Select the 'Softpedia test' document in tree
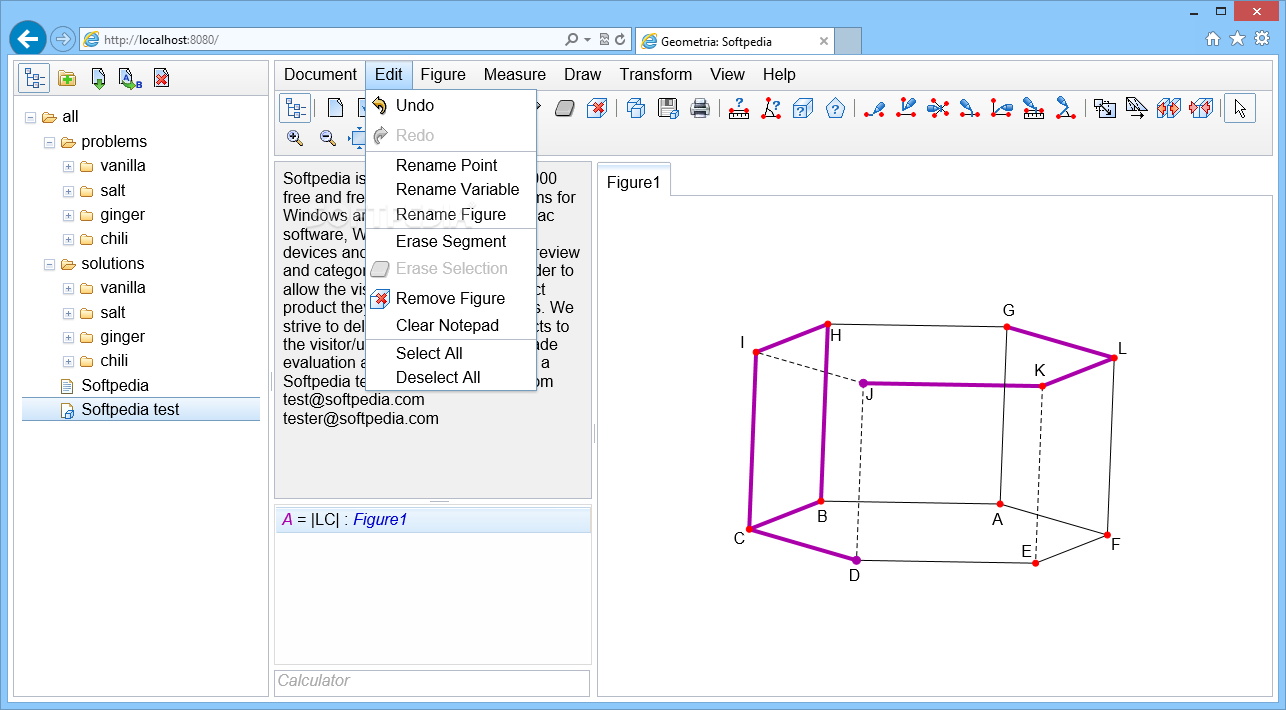Viewport: 1286px width, 710px height. 141,409
